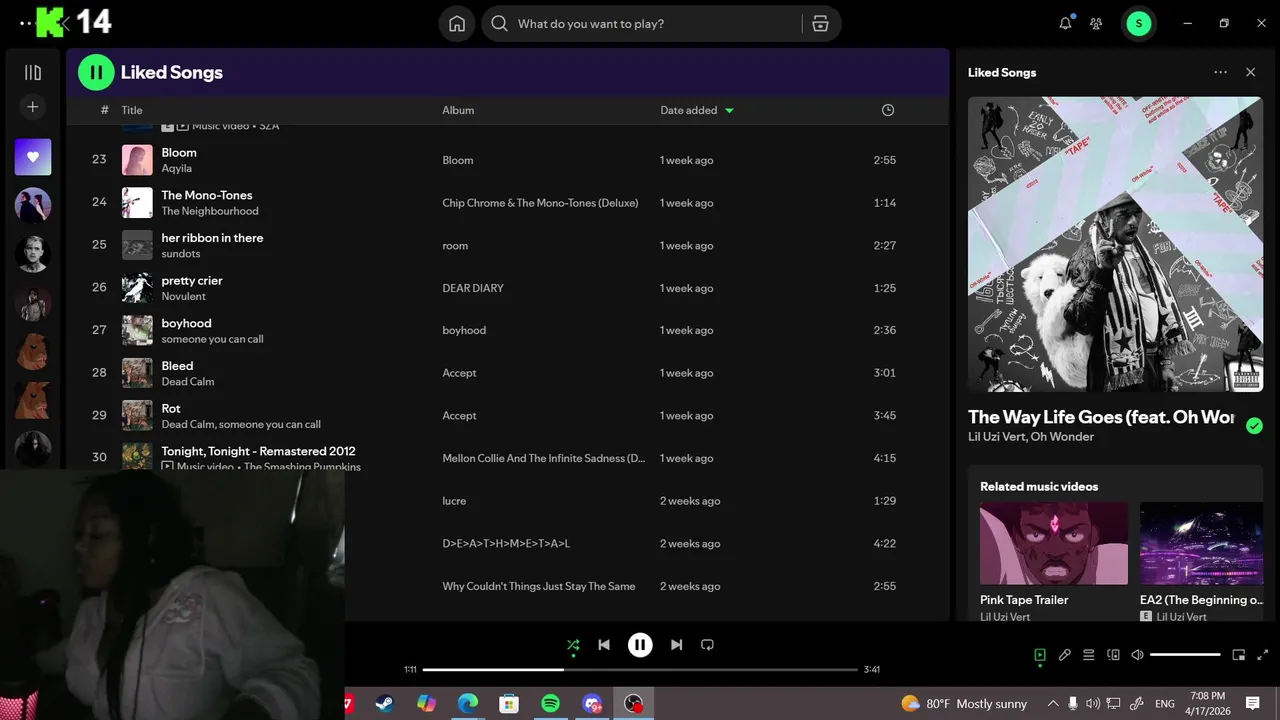Switch the ENG input language

[1165, 704]
